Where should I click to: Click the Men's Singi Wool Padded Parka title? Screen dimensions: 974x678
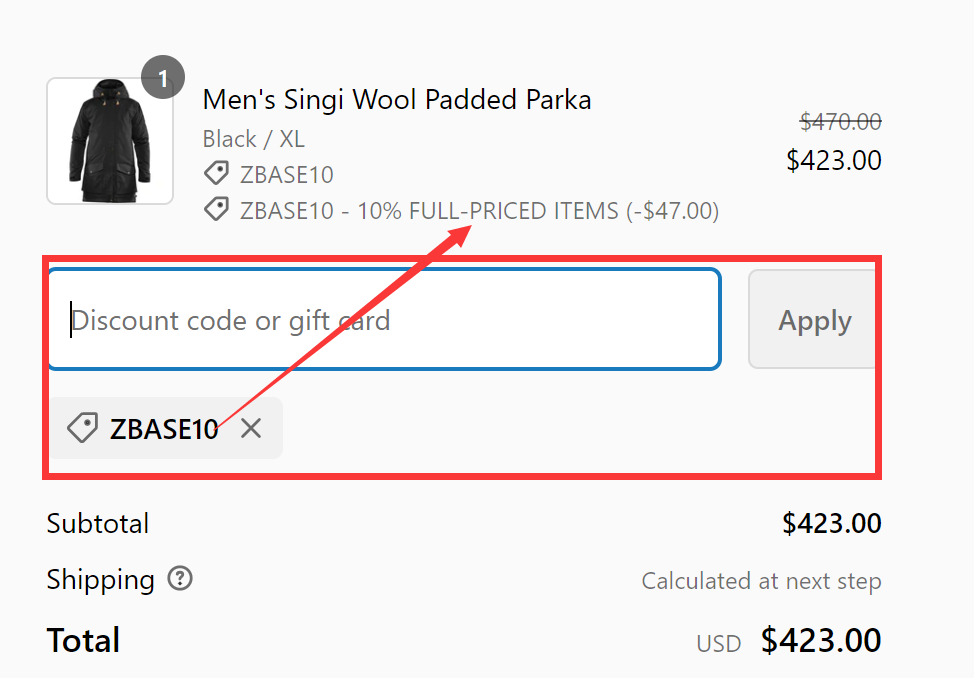click(x=396, y=99)
